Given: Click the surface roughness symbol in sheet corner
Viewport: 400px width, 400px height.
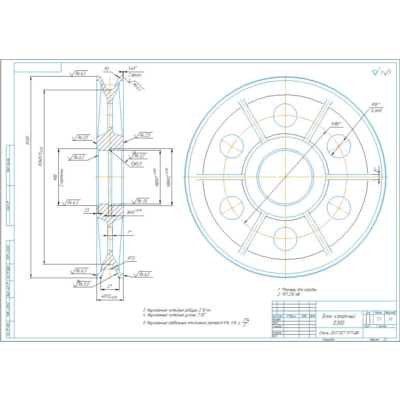Looking at the screenshot, I should (x=380, y=71).
